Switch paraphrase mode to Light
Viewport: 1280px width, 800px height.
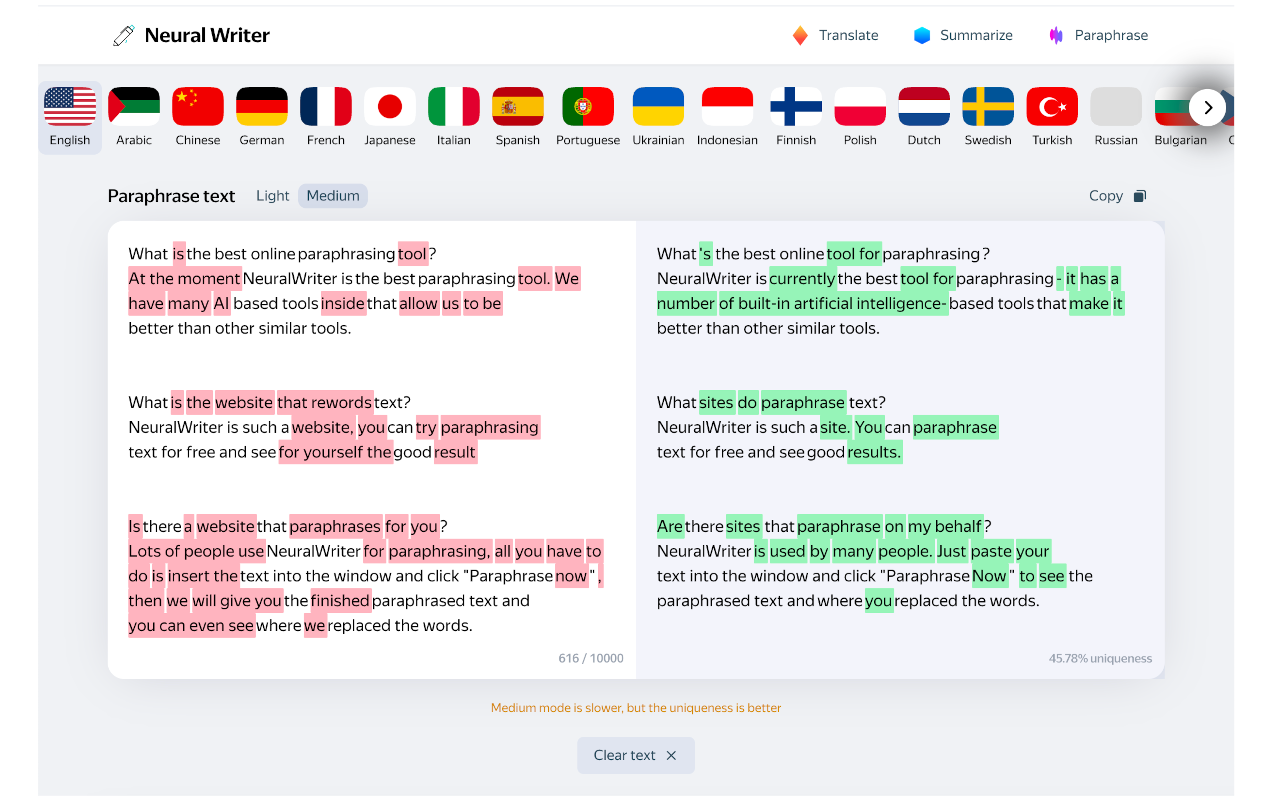272,196
